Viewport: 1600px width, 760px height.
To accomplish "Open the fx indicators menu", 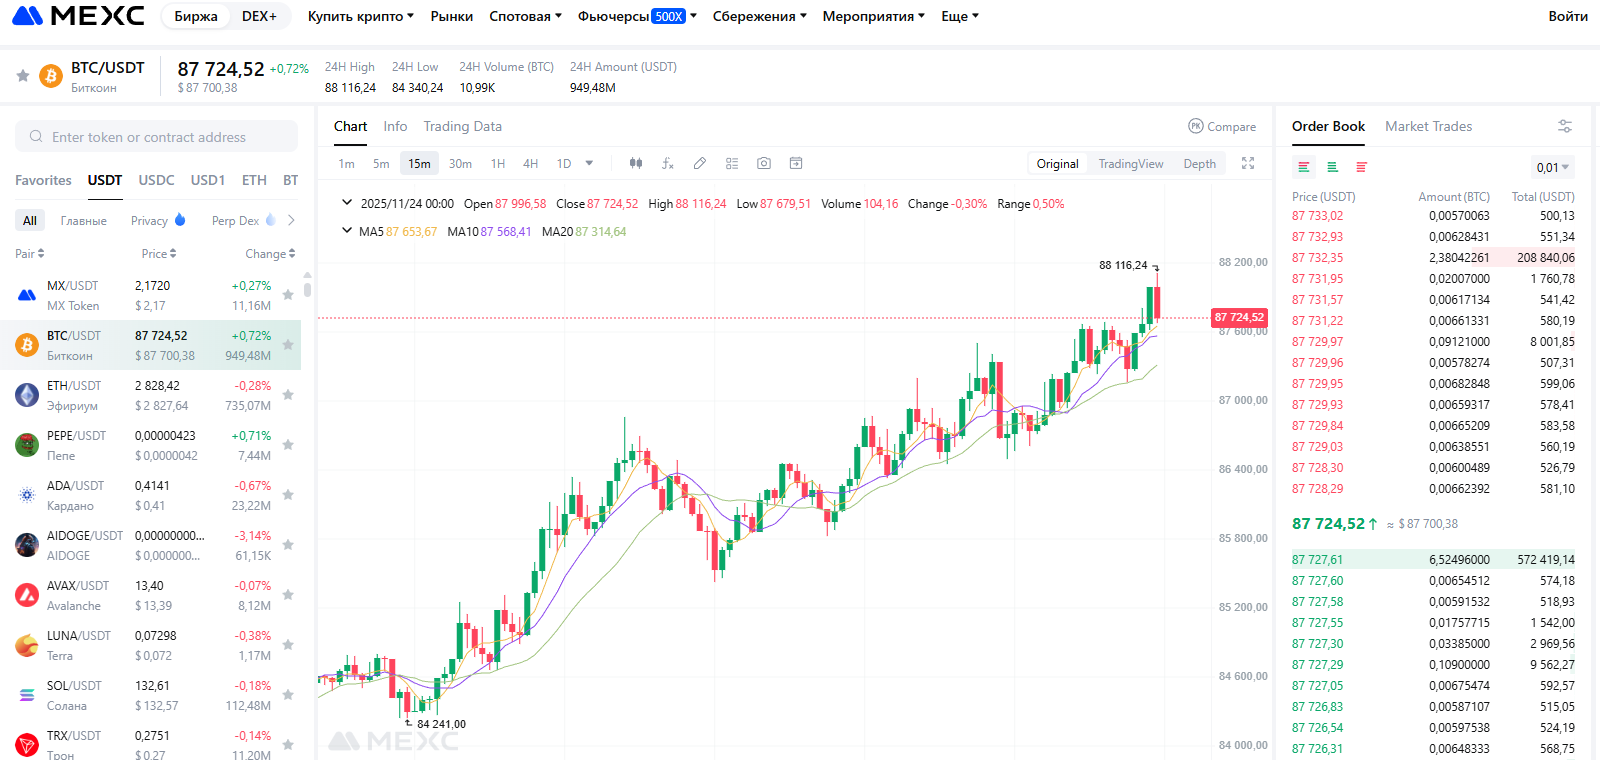I will [668, 164].
